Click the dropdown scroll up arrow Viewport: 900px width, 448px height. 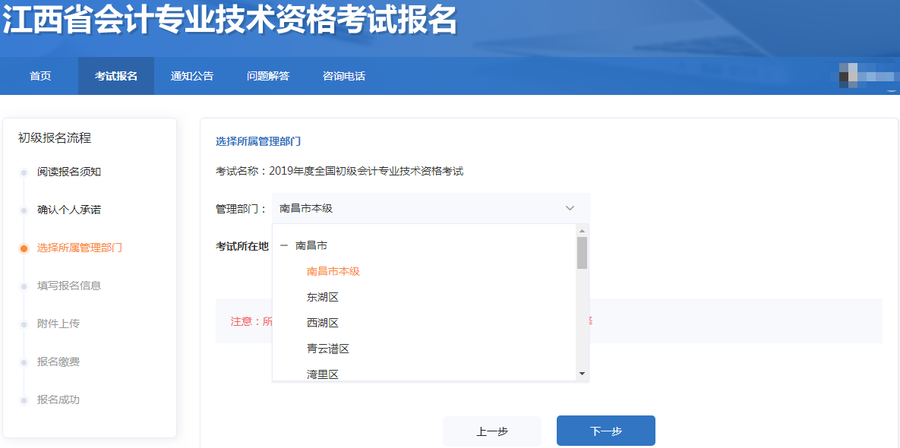tap(582, 231)
